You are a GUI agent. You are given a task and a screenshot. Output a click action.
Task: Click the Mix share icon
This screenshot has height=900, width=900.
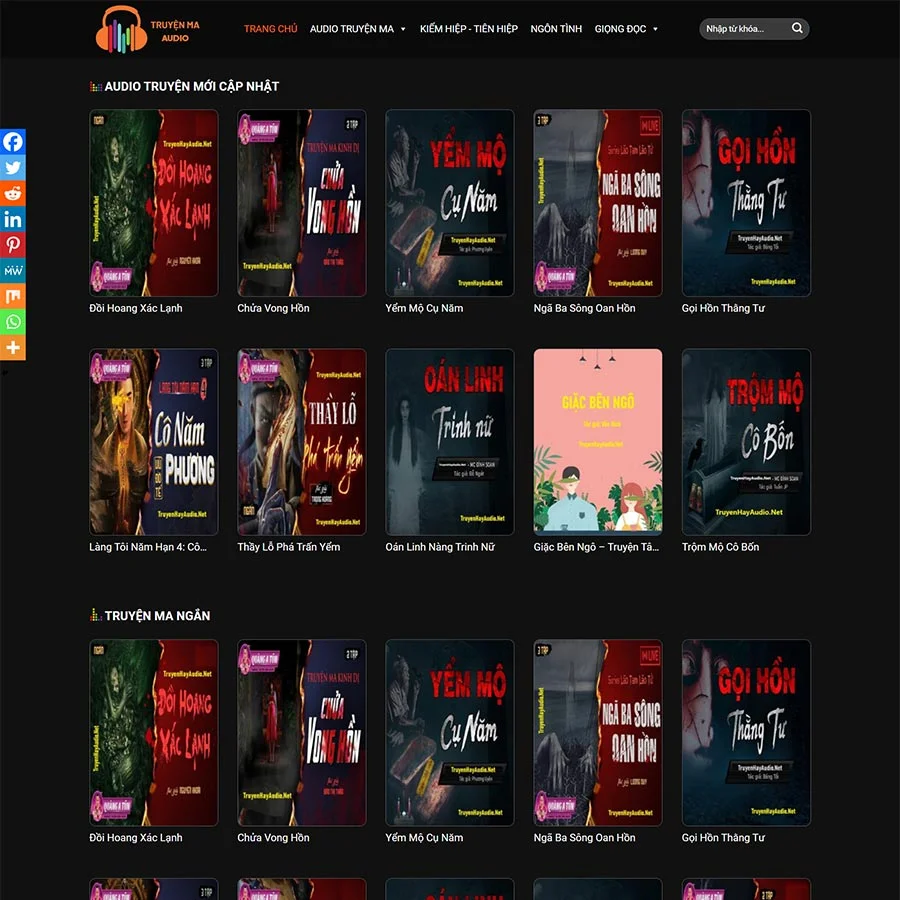click(12, 296)
